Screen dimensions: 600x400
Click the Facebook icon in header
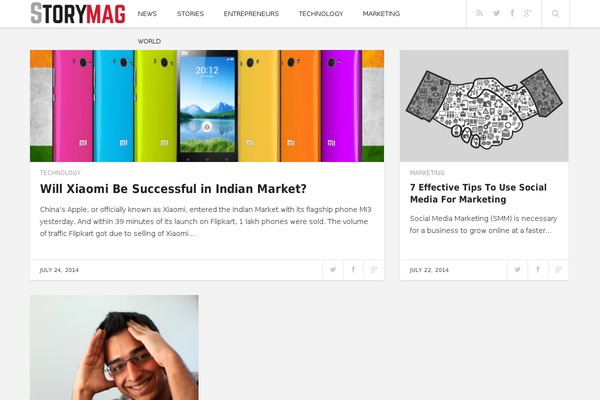[512, 13]
